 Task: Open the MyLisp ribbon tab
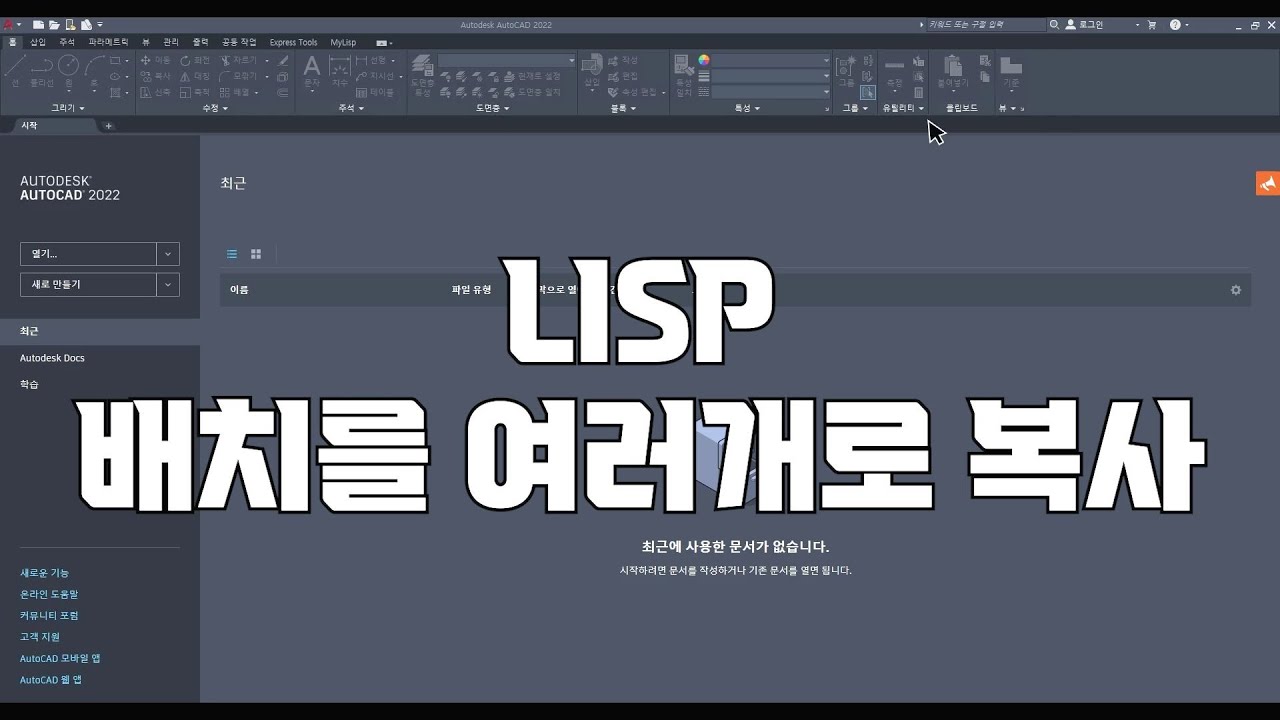click(x=343, y=42)
